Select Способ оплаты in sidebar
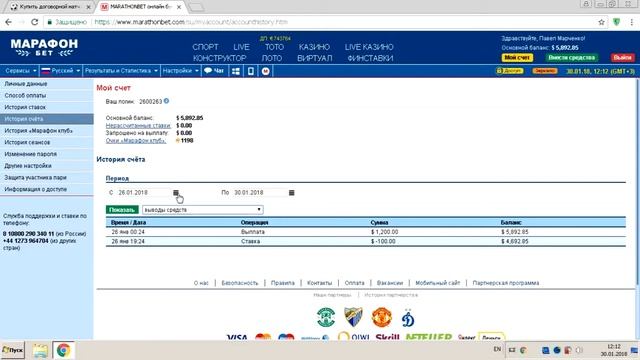 47,96
